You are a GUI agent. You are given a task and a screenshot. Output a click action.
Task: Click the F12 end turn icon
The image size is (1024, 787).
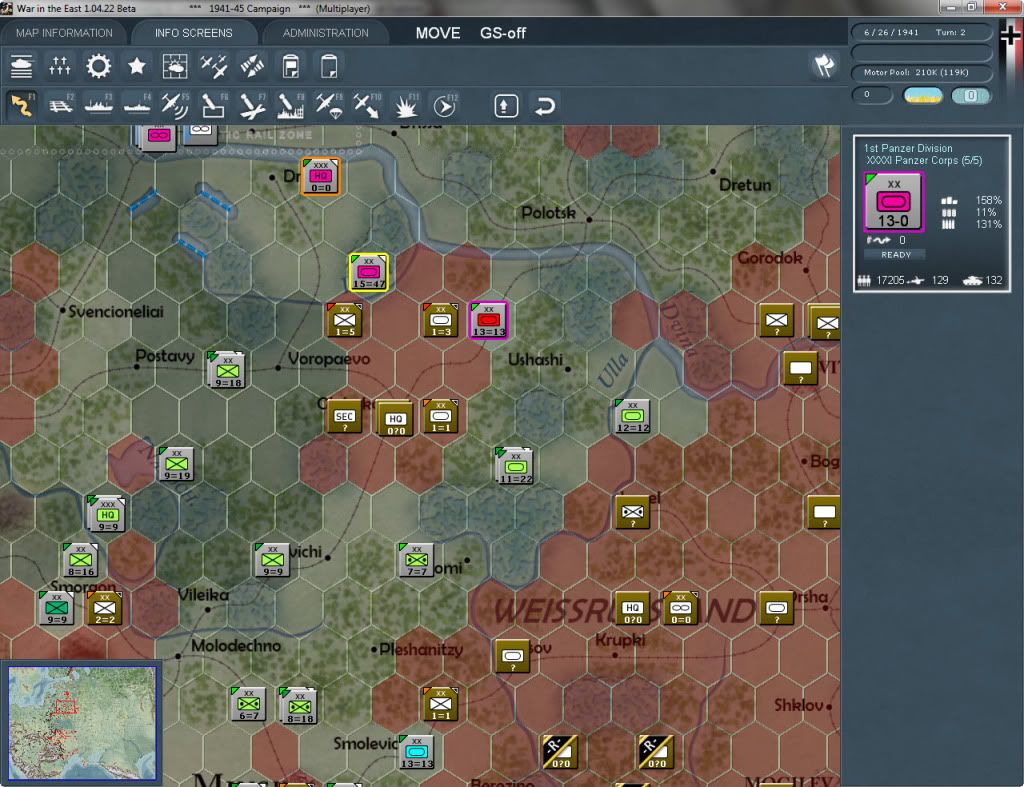[x=445, y=105]
